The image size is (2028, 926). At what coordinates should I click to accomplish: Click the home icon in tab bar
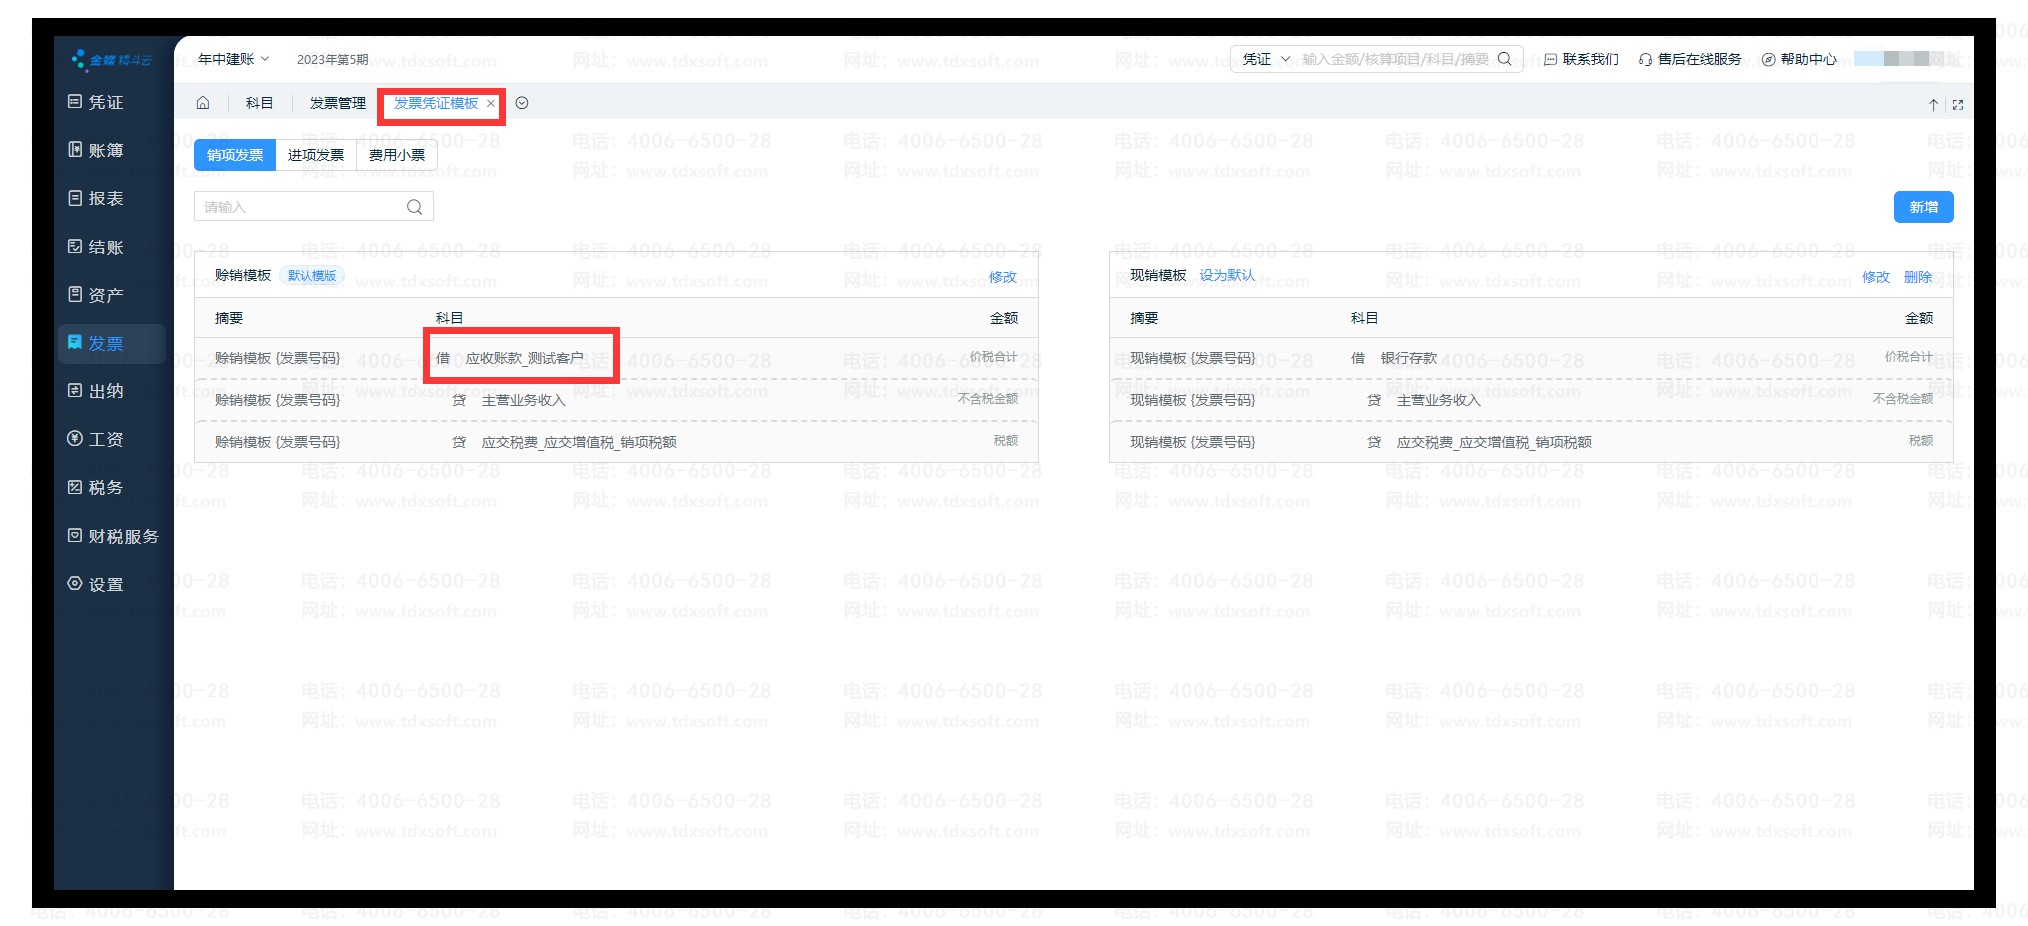[x=203, y=103]
